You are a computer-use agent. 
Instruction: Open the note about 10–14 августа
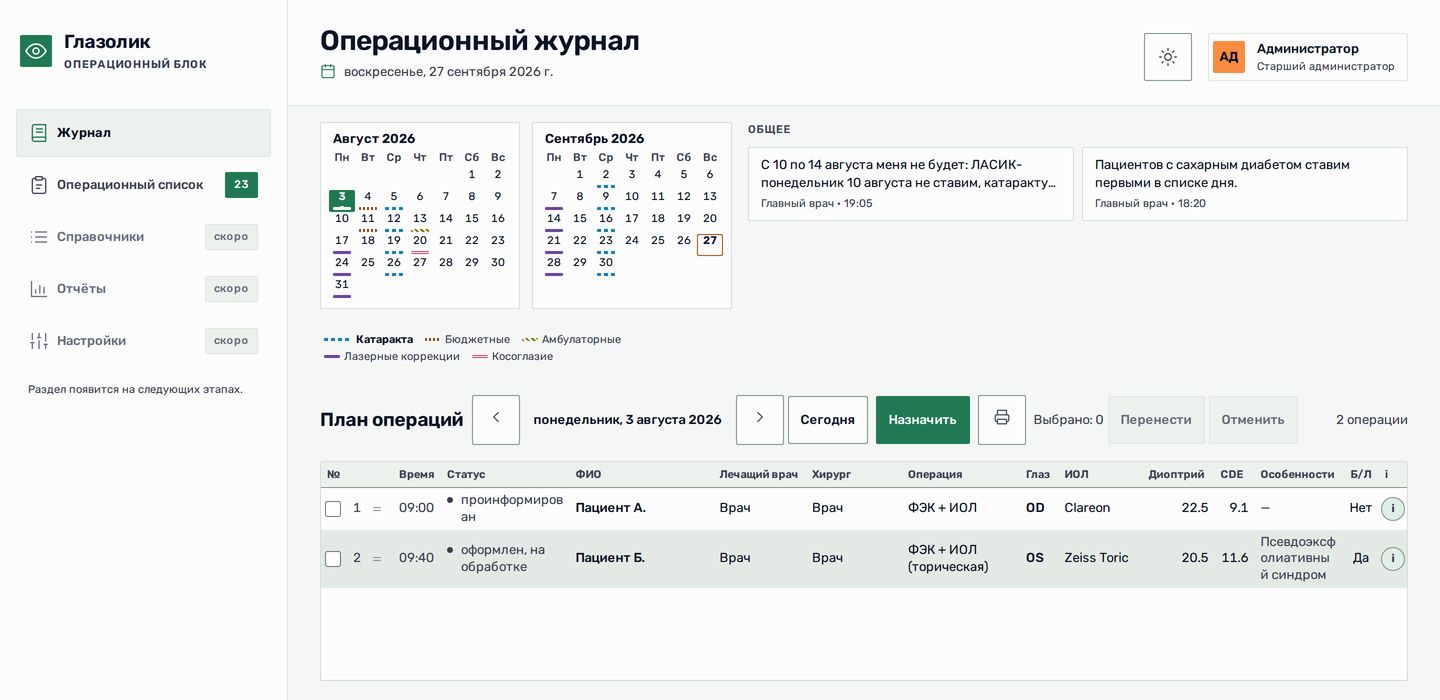point(911,184)
